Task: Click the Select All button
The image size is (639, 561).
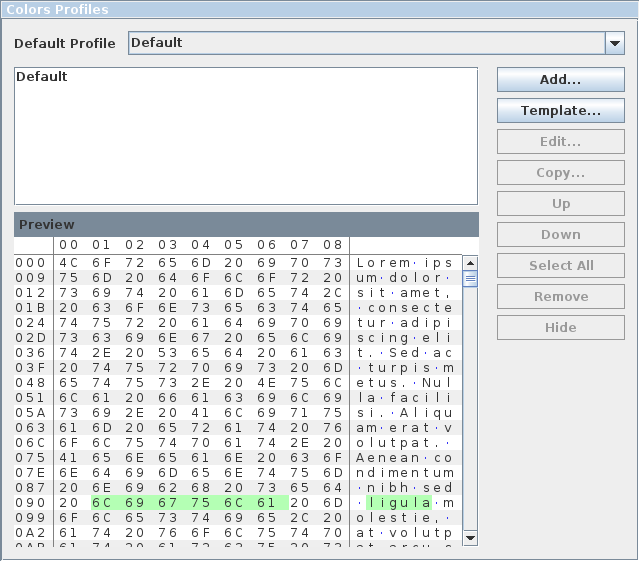Action: (x=560, y=266)
